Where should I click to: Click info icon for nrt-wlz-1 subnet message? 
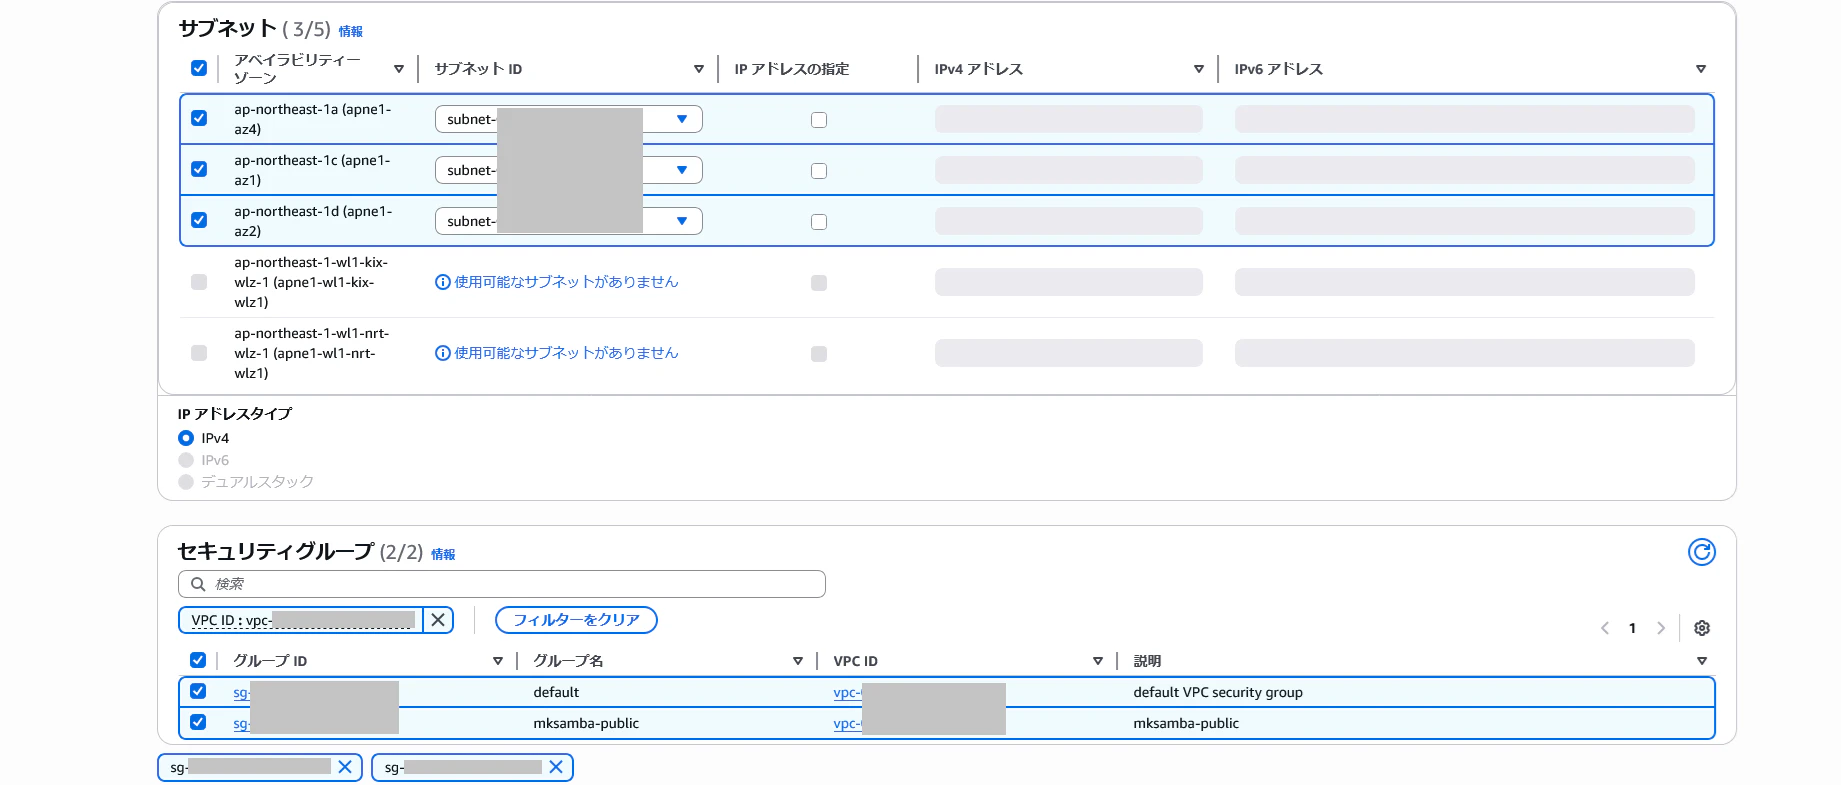[442, 353]
